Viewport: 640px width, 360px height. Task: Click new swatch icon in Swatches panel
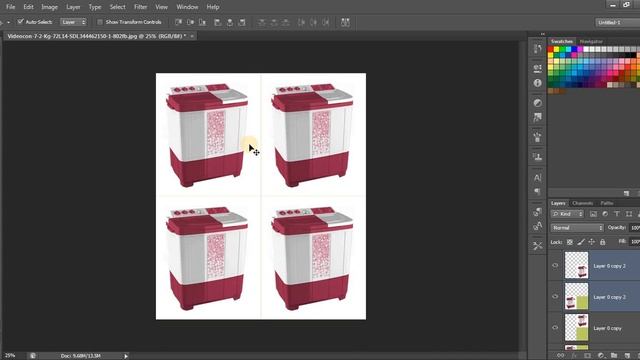point(627,193)
